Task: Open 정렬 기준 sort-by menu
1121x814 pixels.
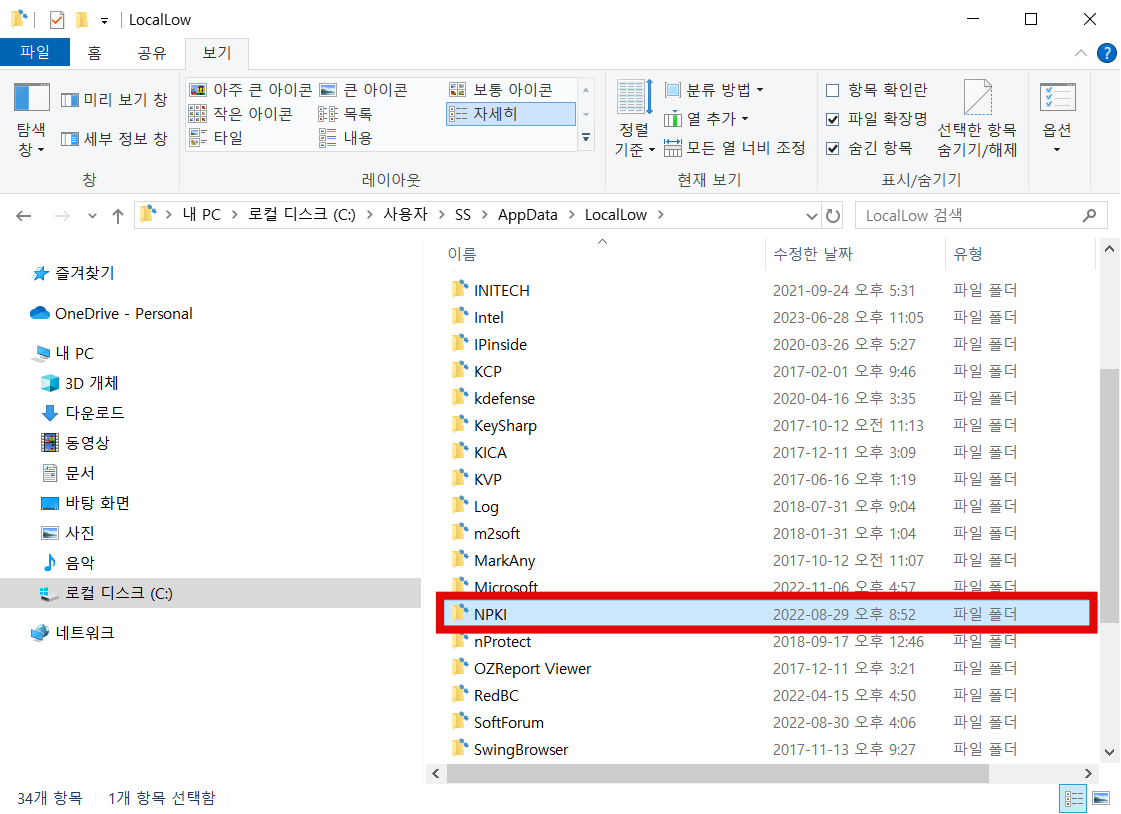Action: click(634, 119)
